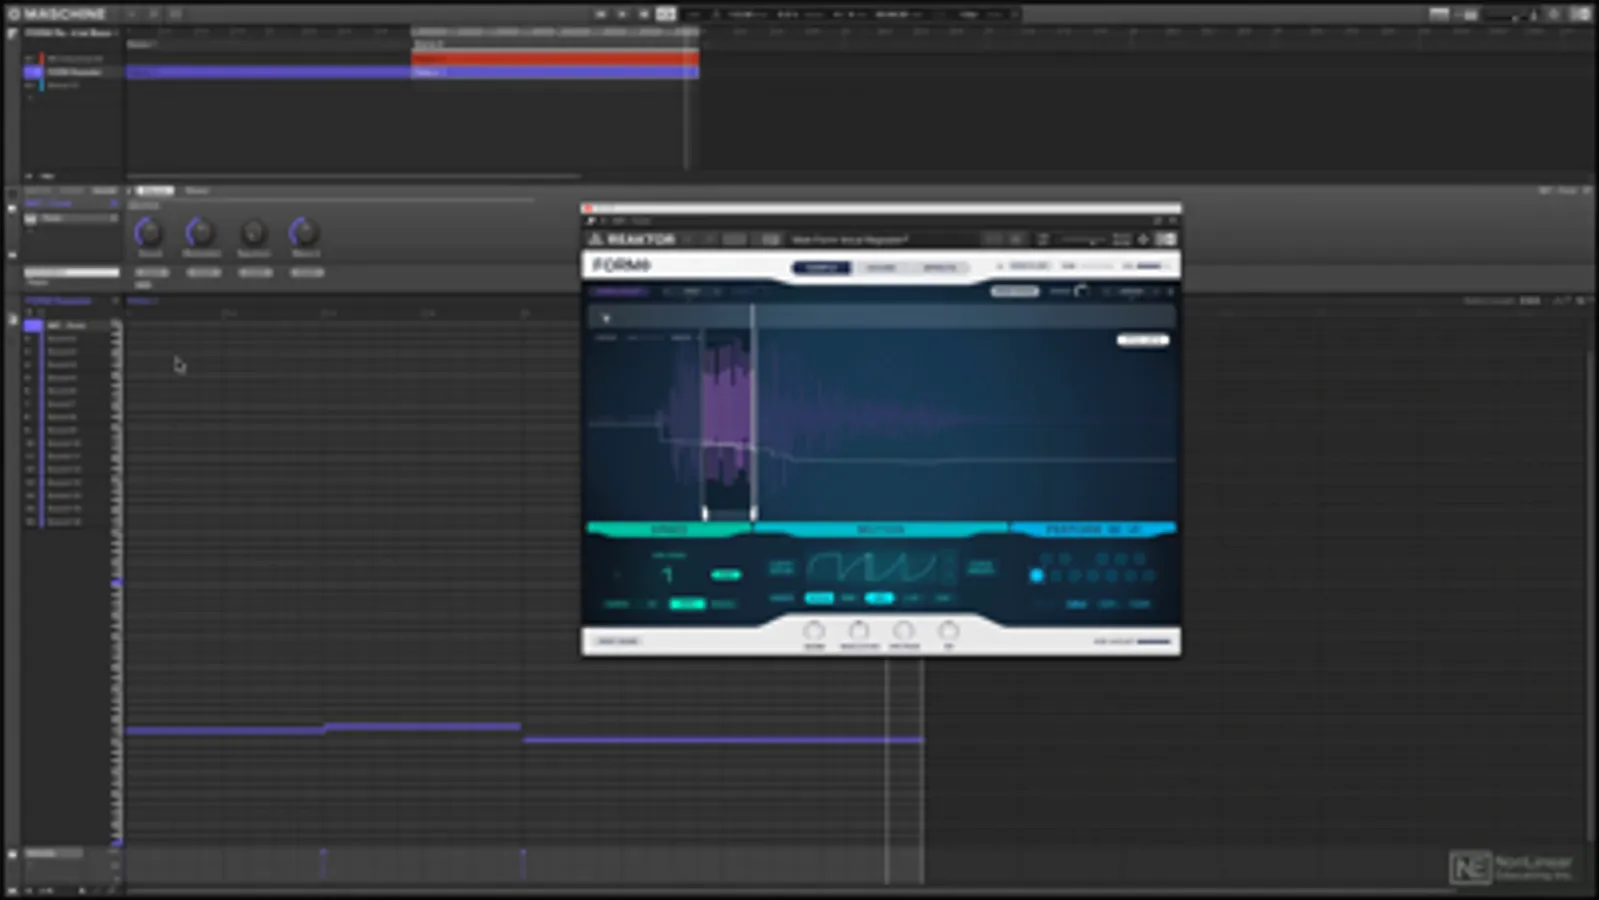Viewport: 1599px width, 900px height.
Task: Click the Reaktor logo icon
Action: coord(596,240)
